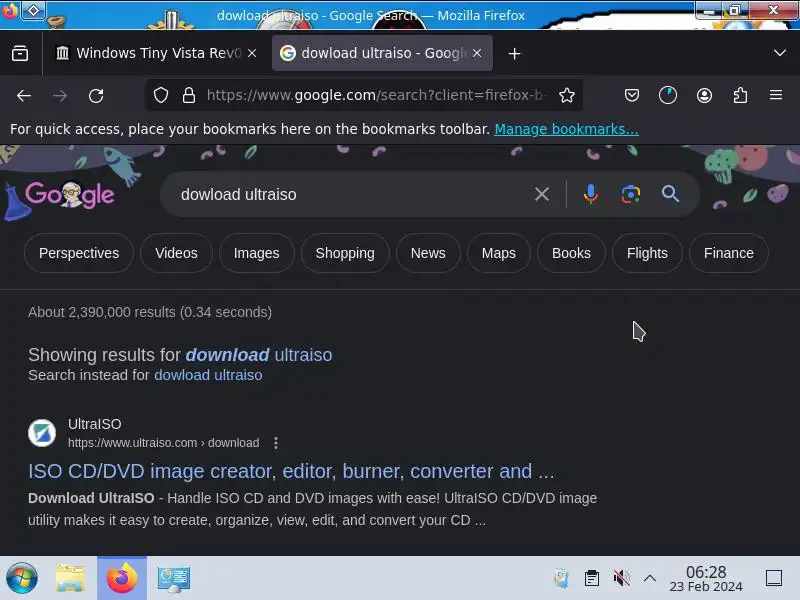Filter results by Finance
Viewport: 800px width, 600px height.
(729, 253)
